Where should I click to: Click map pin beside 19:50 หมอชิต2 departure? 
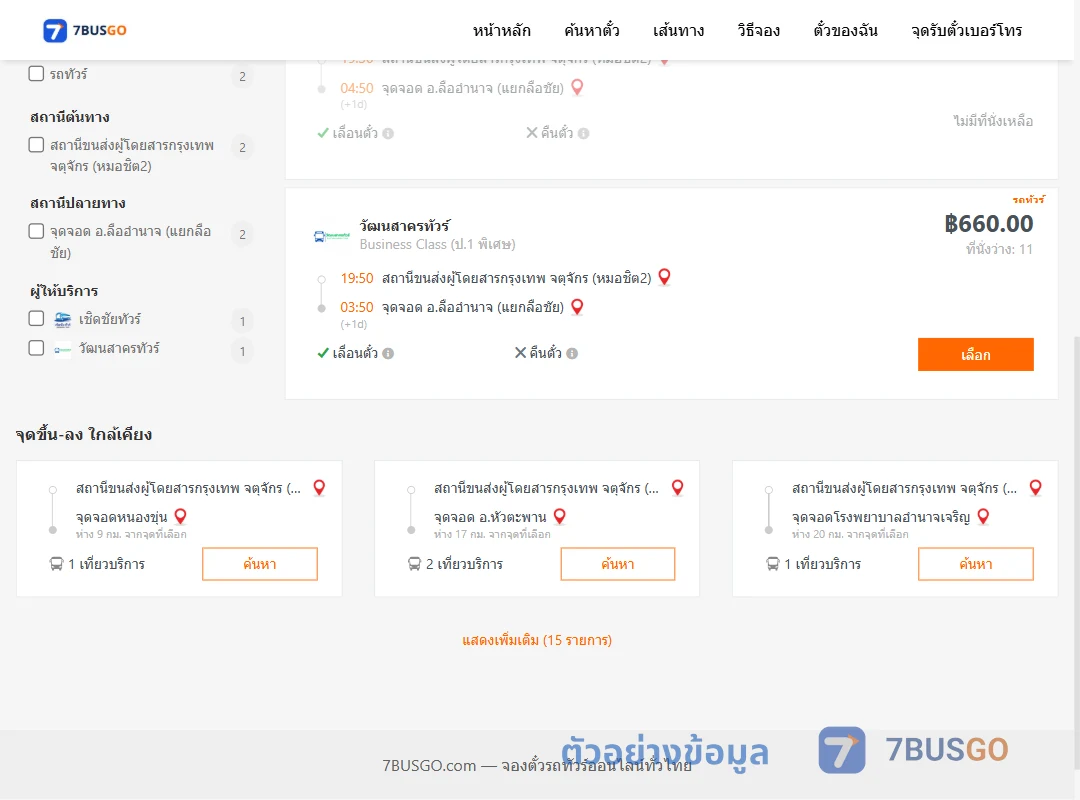pyautogui.click(x=665, y=277)
